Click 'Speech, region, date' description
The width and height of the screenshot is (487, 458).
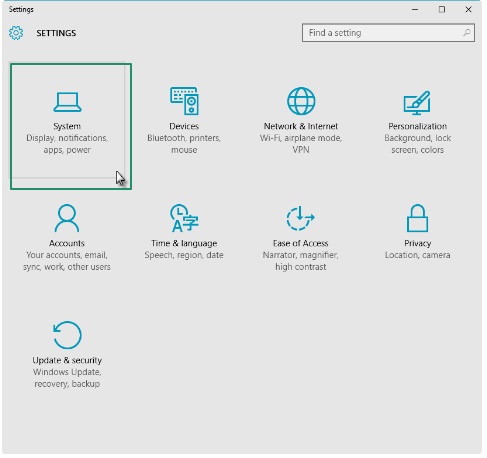184,255
